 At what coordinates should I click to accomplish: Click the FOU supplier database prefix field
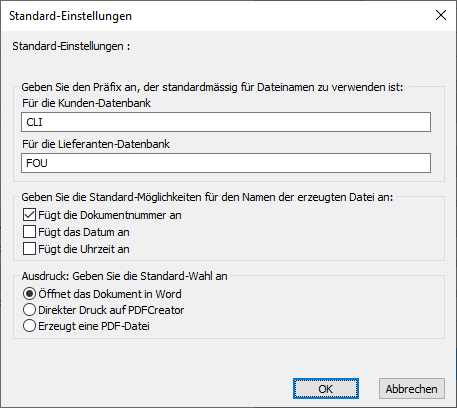pyautogui.click(x=226, y=163)
